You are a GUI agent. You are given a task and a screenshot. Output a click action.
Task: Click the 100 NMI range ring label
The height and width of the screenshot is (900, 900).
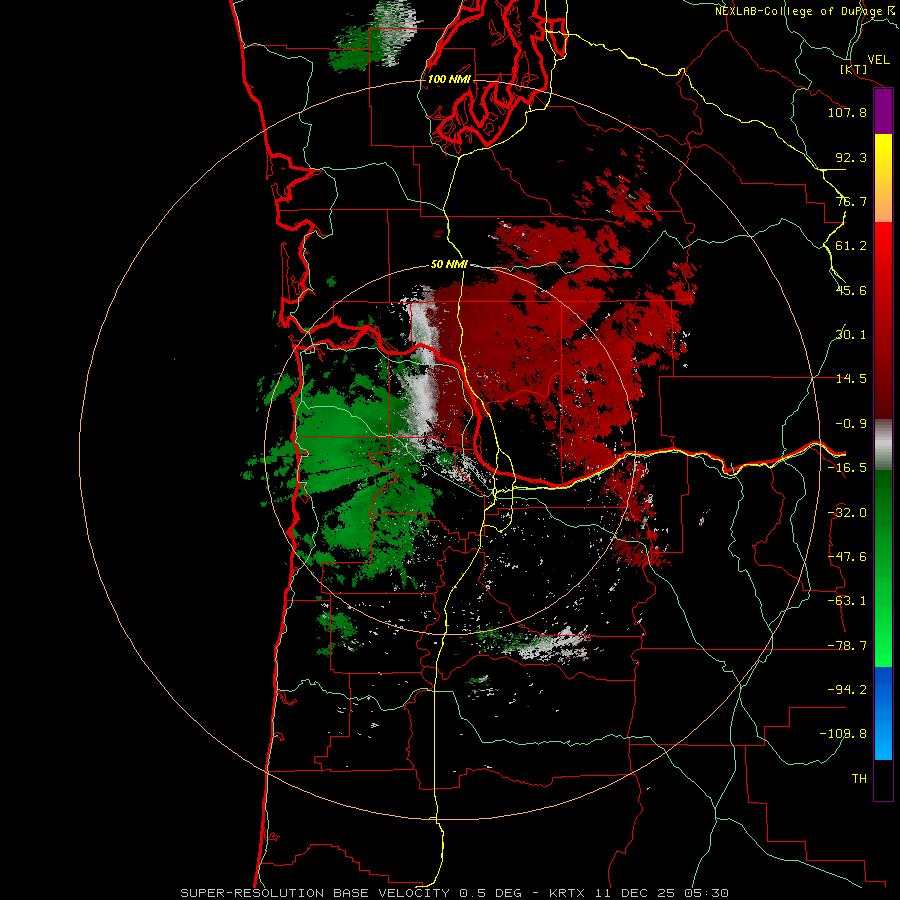449,79
